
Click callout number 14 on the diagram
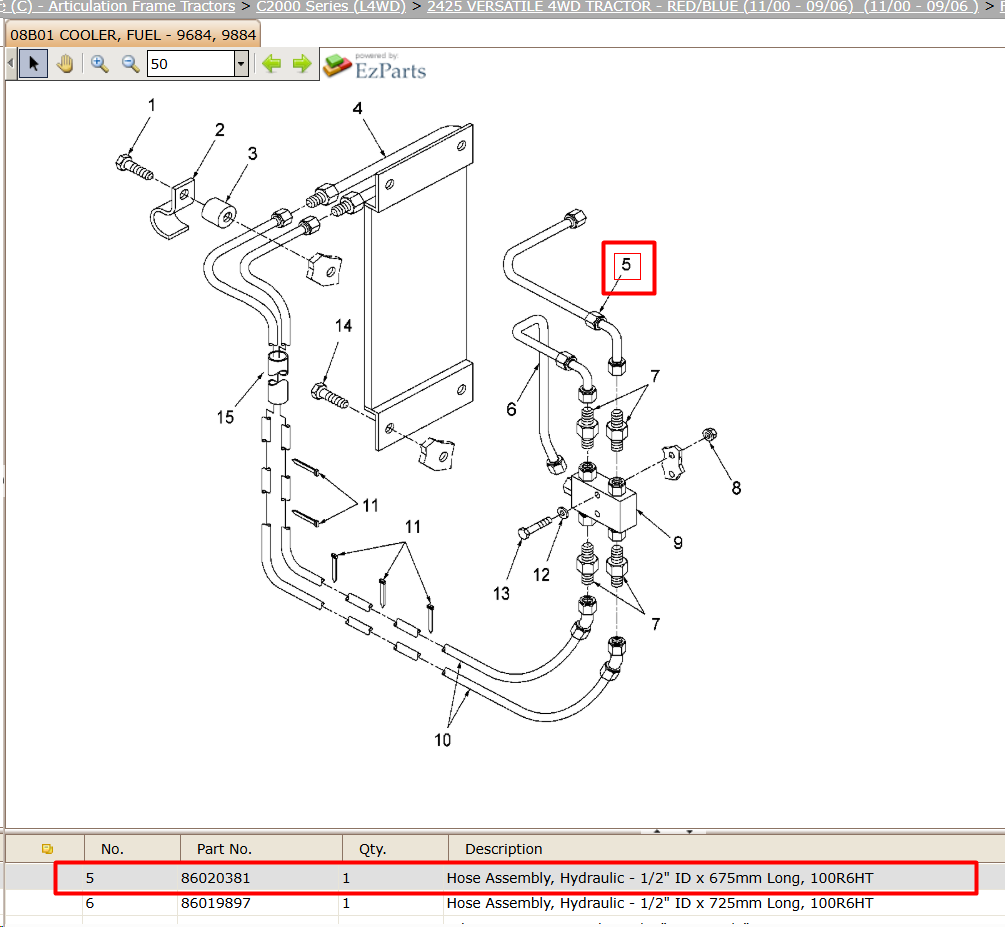point(344,326)
